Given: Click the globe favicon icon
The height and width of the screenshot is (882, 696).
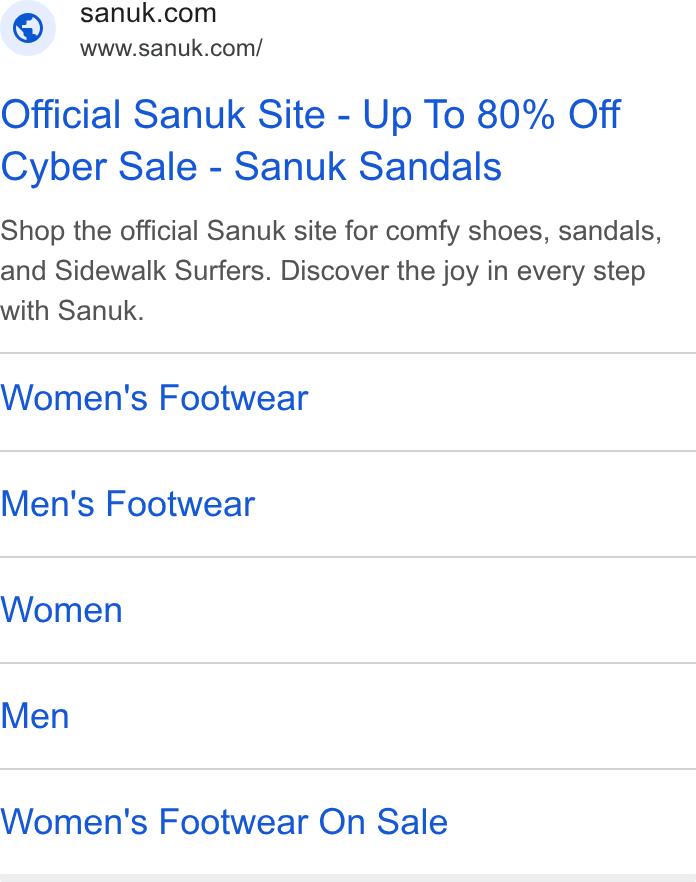Looking at the screenshot, I should click(28, 28).
